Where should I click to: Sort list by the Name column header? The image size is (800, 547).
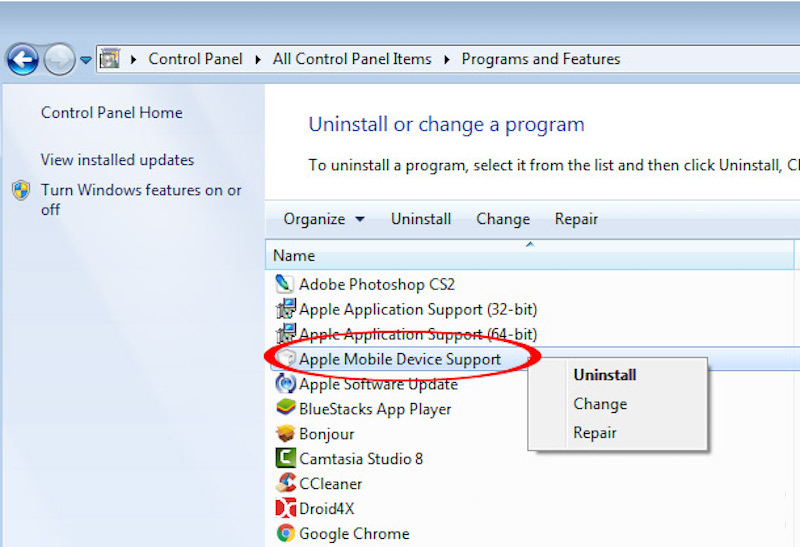tap(294, 256)
